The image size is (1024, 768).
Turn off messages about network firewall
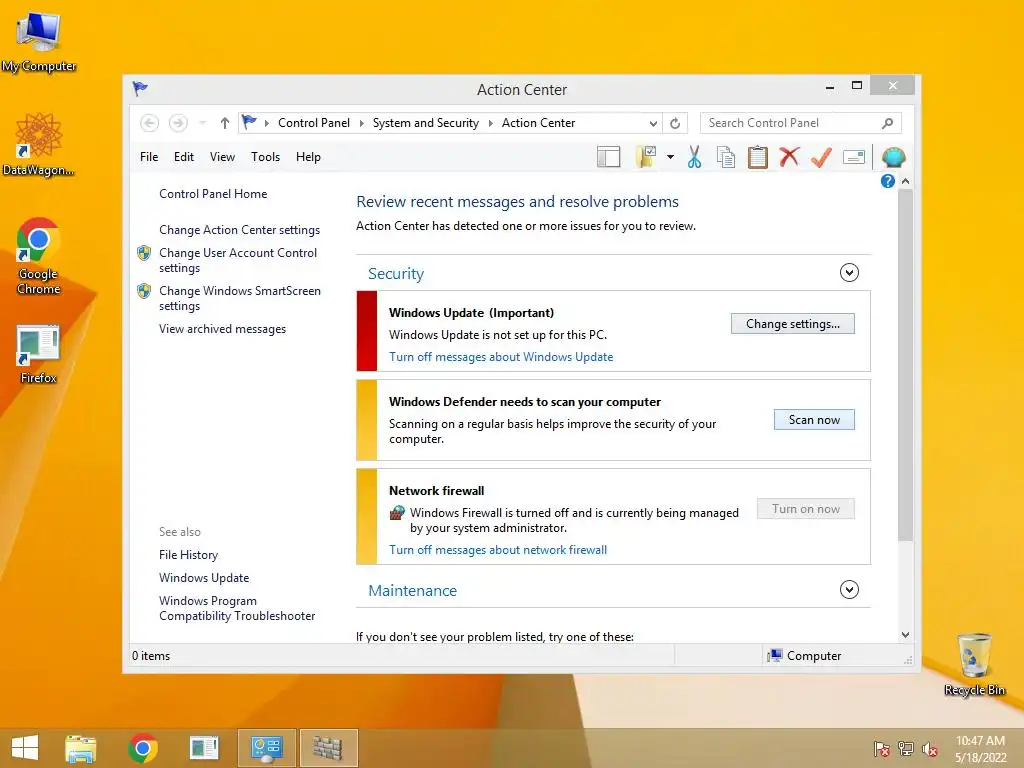pos(498,550)
